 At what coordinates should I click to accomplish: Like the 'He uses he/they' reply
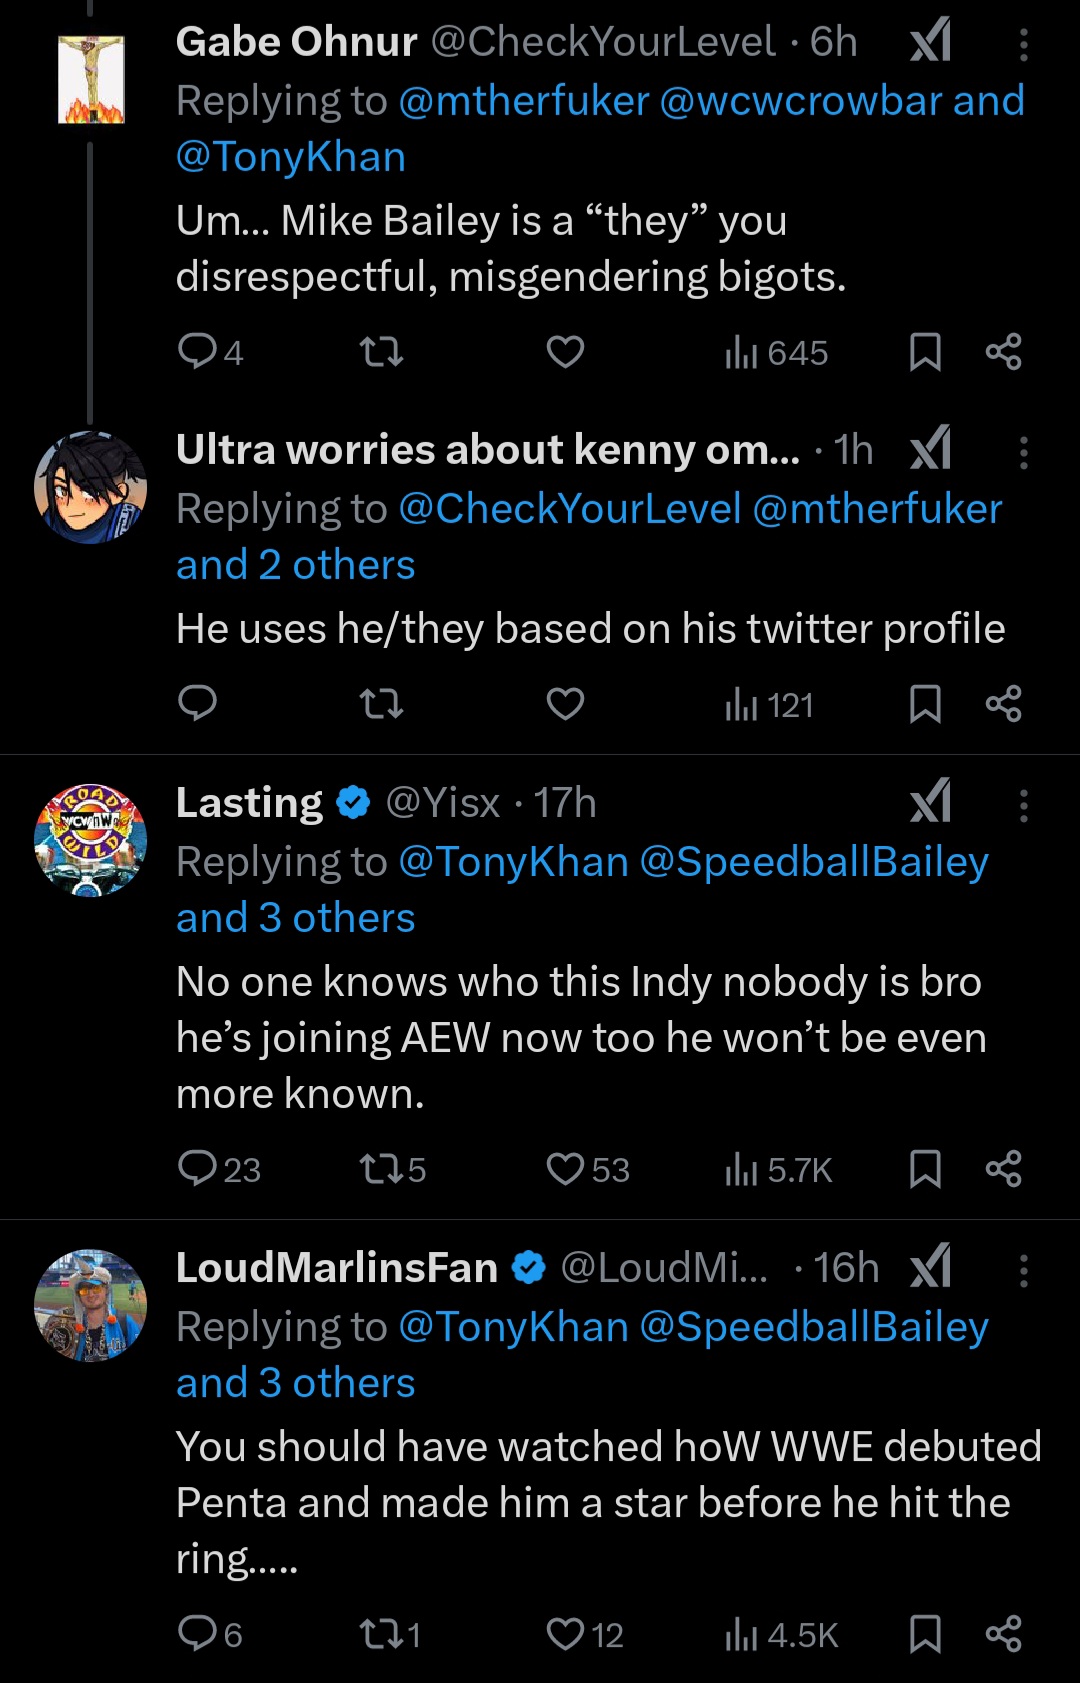click(x=565, y=704)
